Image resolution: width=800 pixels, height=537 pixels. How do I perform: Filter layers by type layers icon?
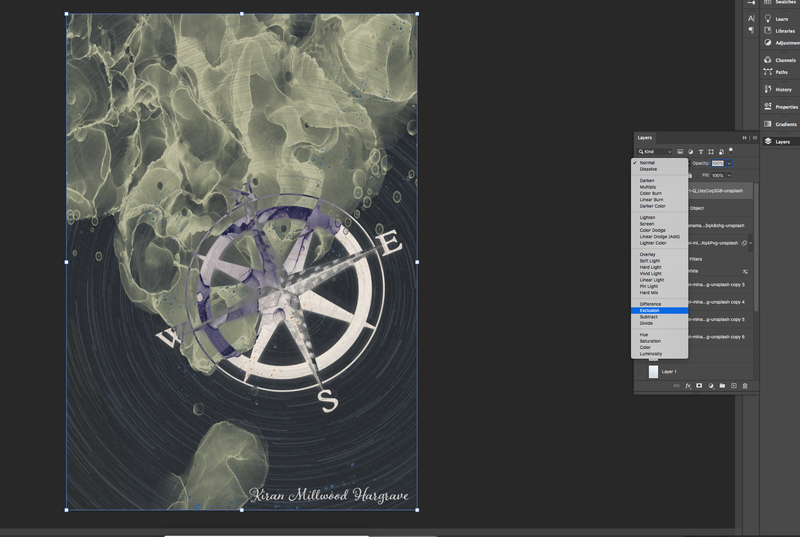click(x=701, y=151)
